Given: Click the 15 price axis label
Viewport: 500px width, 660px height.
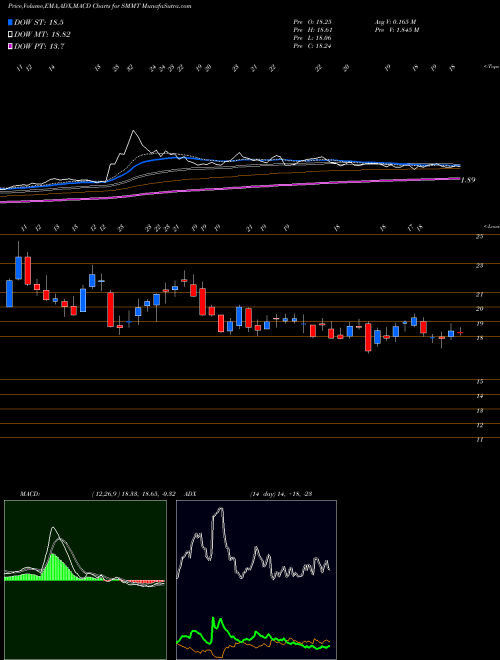Looking at the screenshot, I should pos(479,382).
